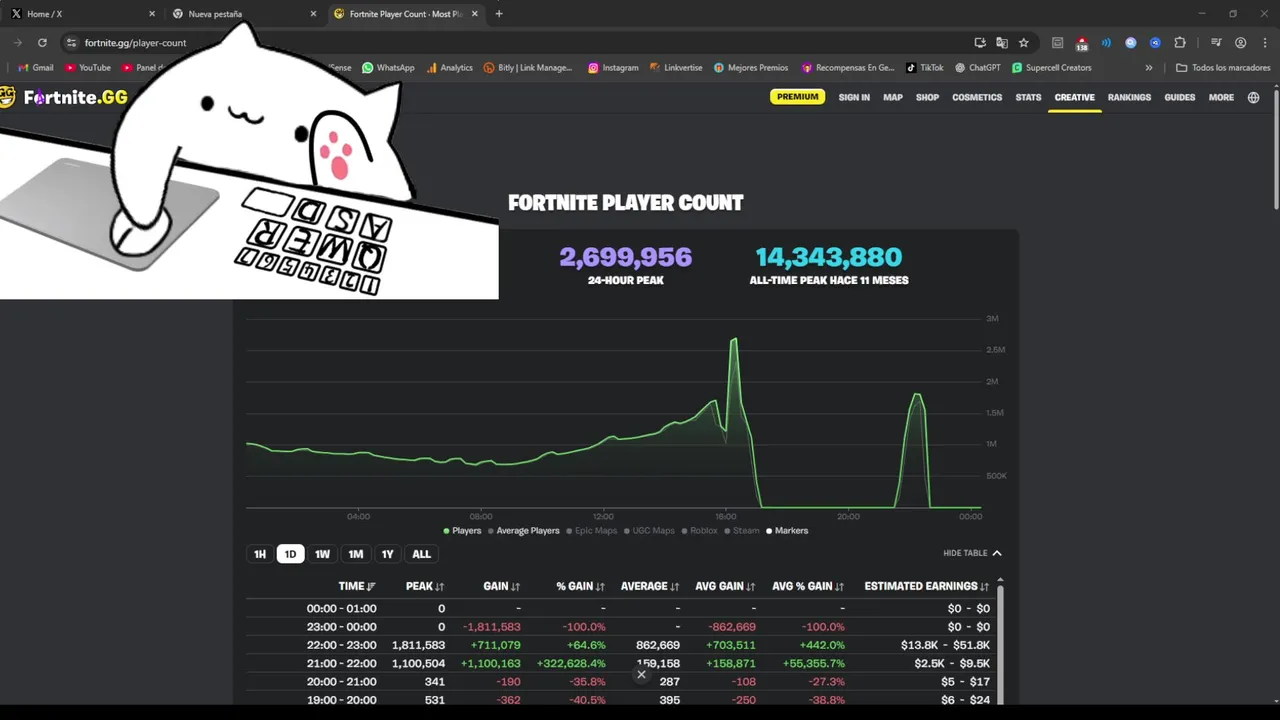Click the gray box extension icon
The width and height of the screenshot is (1280, 720).
pos(1057,43)
